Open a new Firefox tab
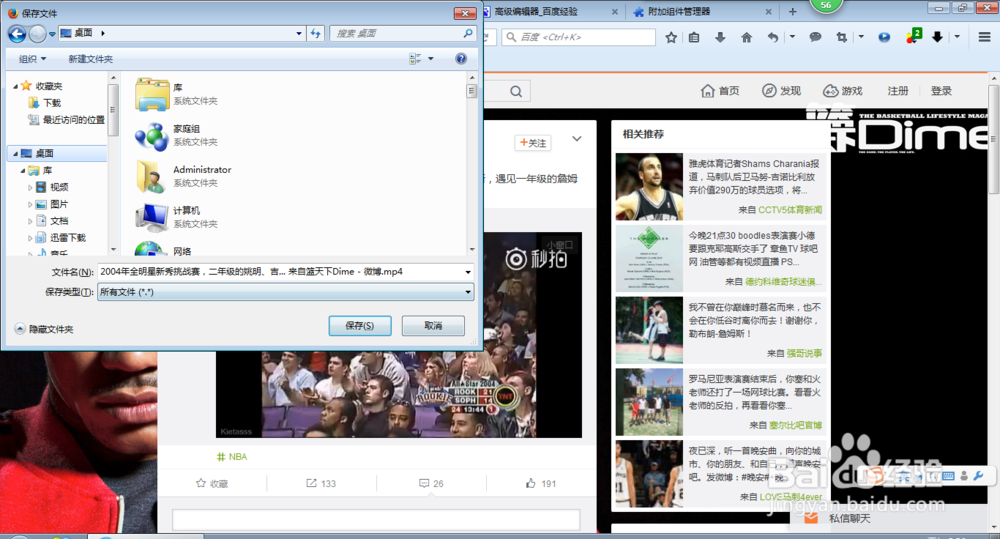Image resolution: width=1000 pixels, height=539 pixels. click(792, 11)
